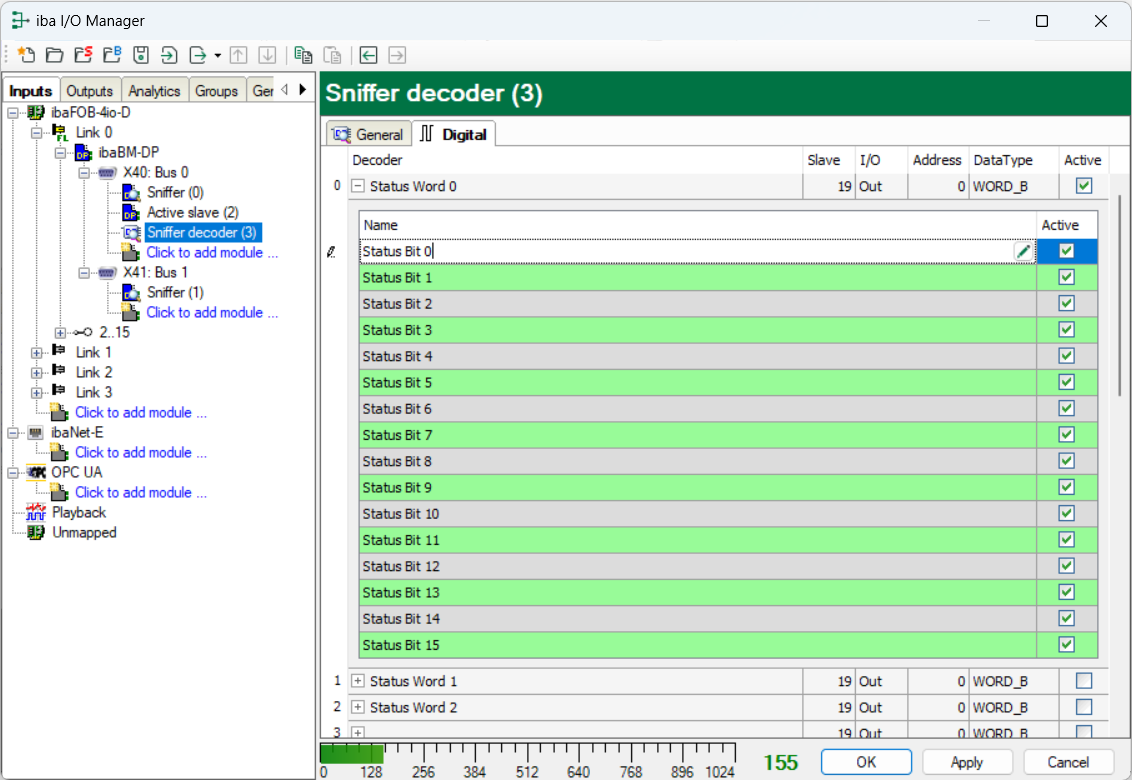Open the General tab of Sniffer decoder
This screenshot has width=1132, height=780.
pos(368,134)
